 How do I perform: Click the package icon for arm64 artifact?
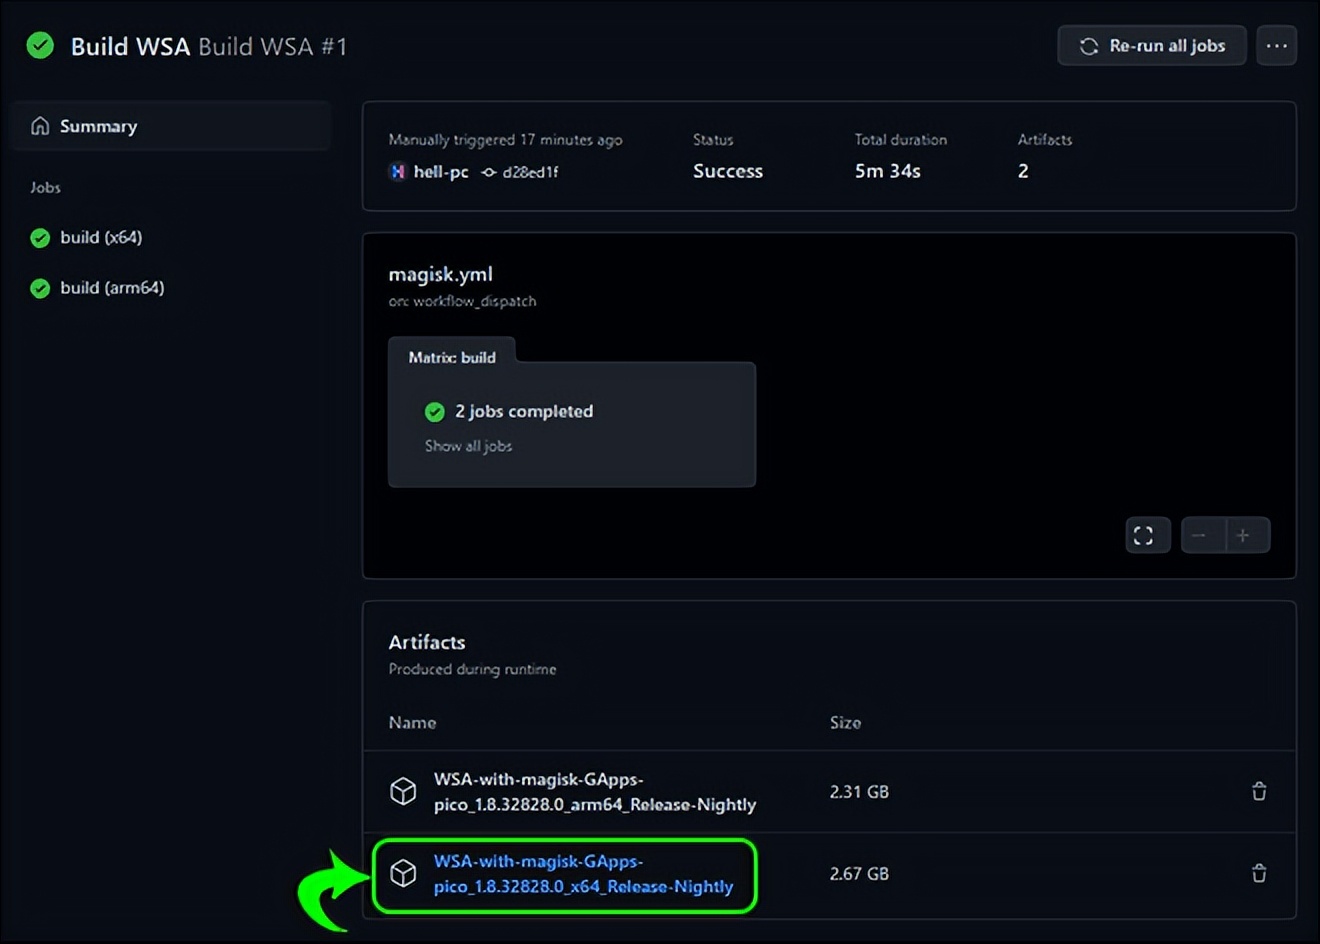tap(403, 792)
